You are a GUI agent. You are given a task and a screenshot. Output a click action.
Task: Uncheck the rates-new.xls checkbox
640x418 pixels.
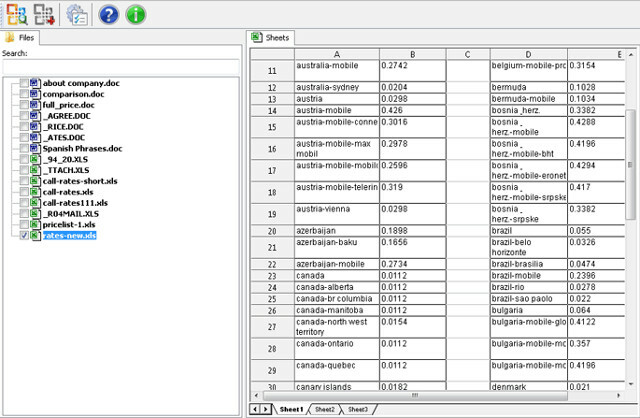(x=24, y=236)
